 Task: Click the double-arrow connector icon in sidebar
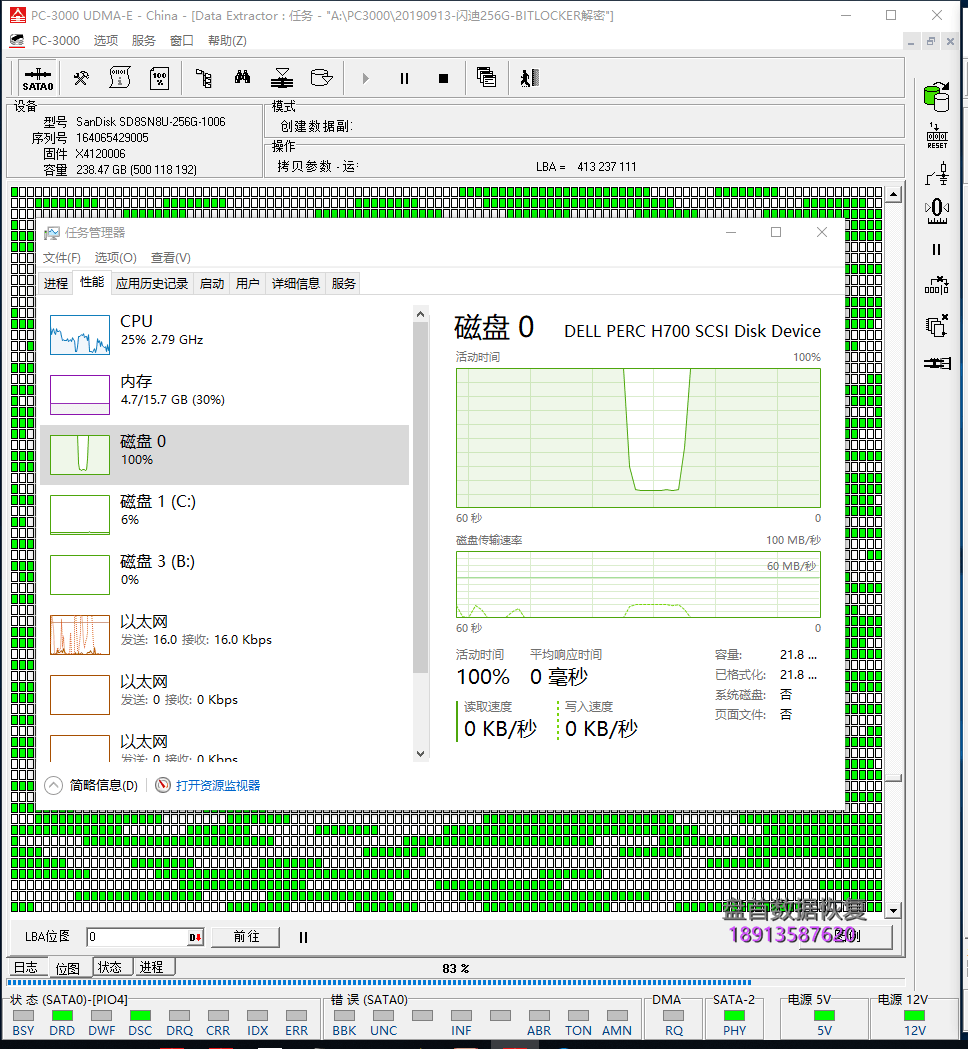coord(937,363)
